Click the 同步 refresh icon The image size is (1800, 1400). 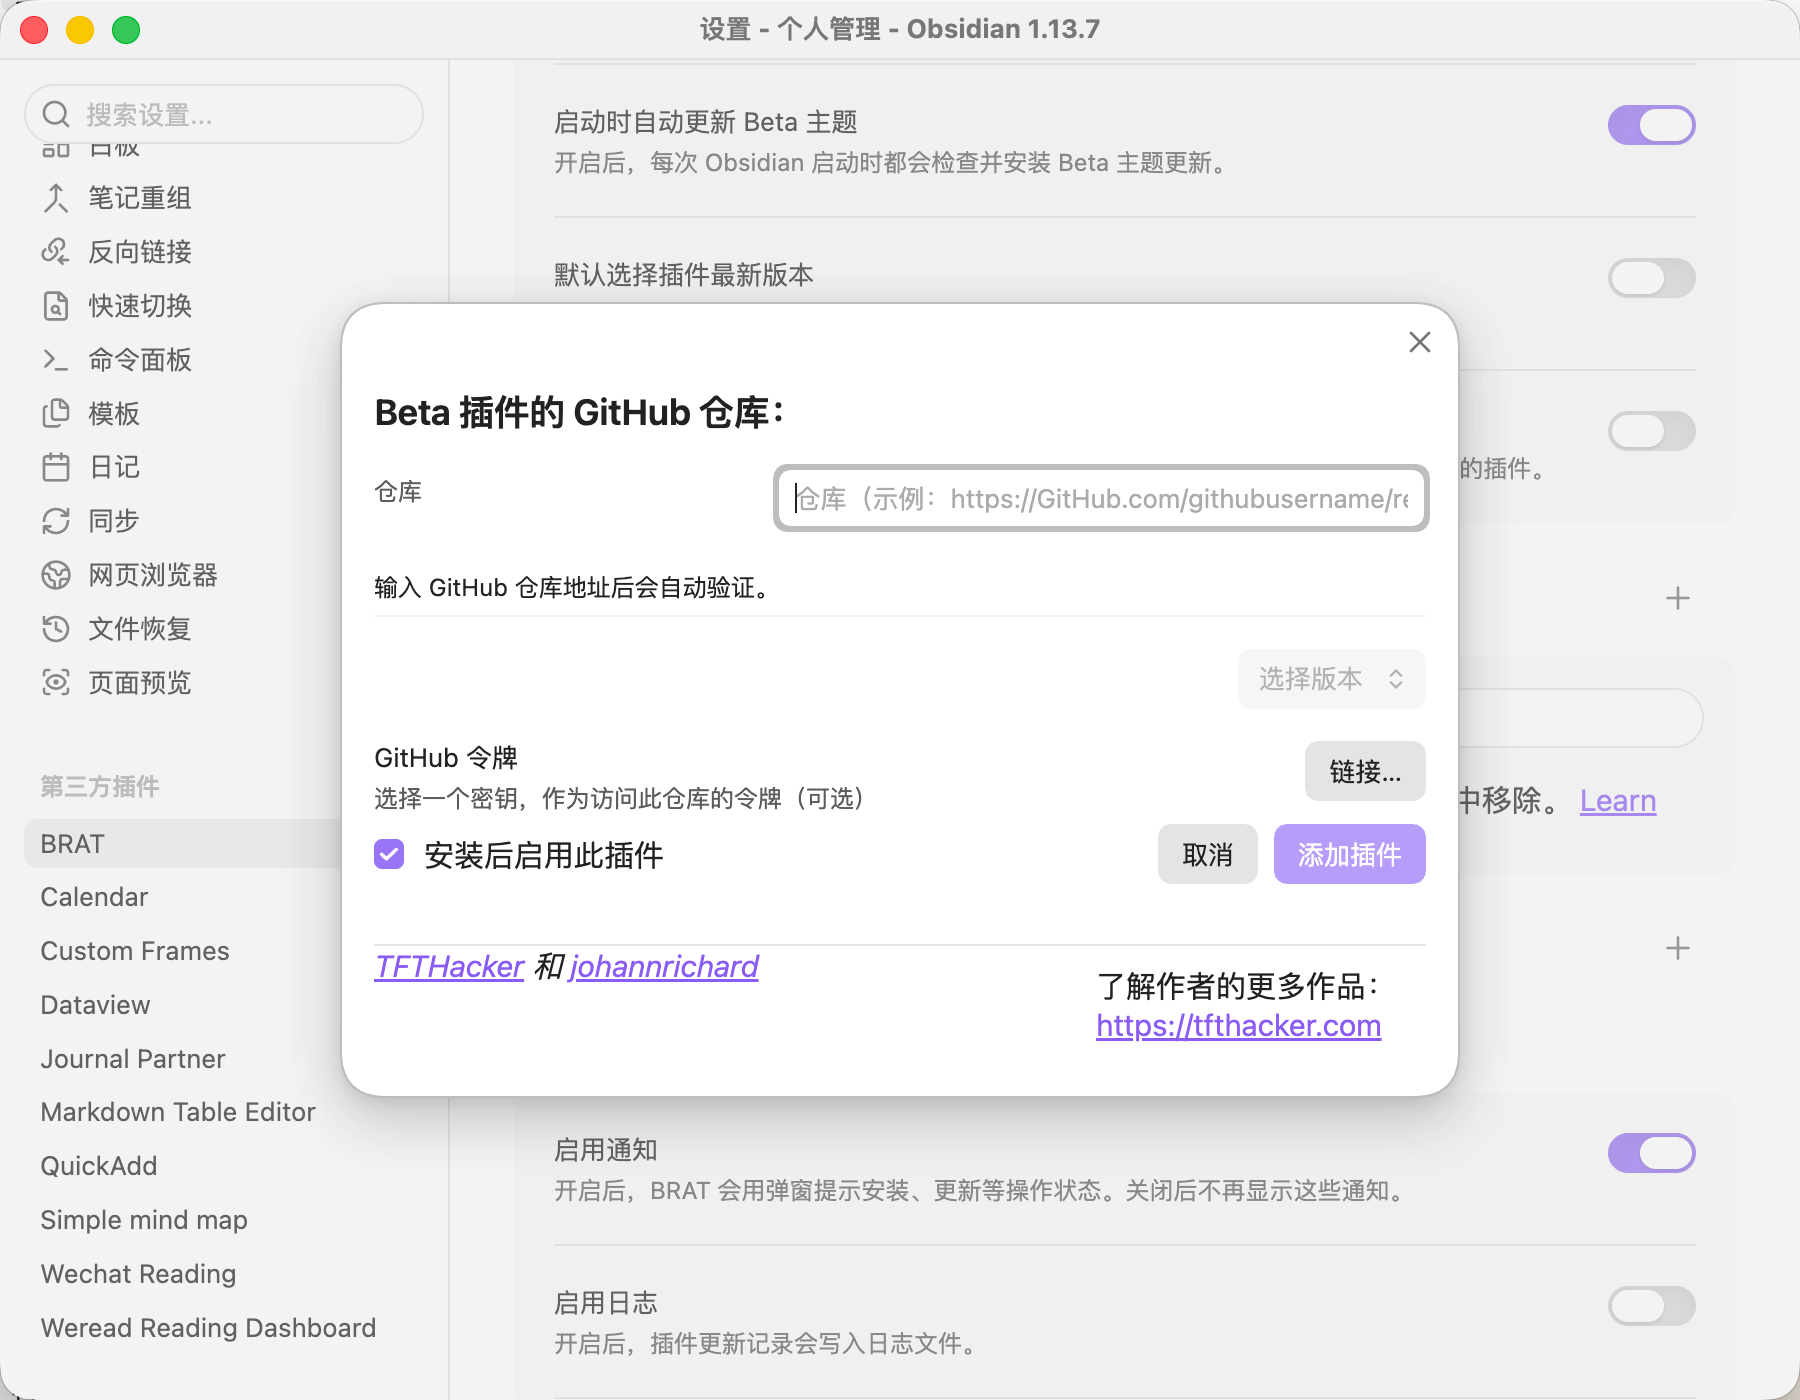(56, 521)
